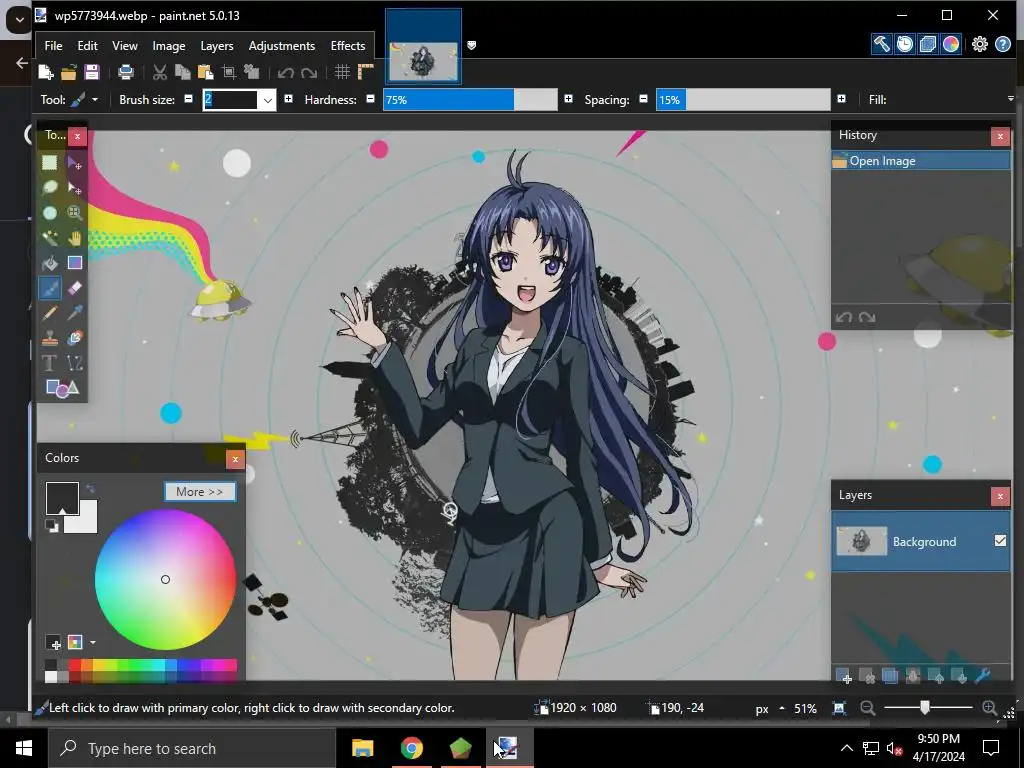The image size is (1024, 768).
Task: Click the Paste clipboard icon
Action: click(206, 72)
